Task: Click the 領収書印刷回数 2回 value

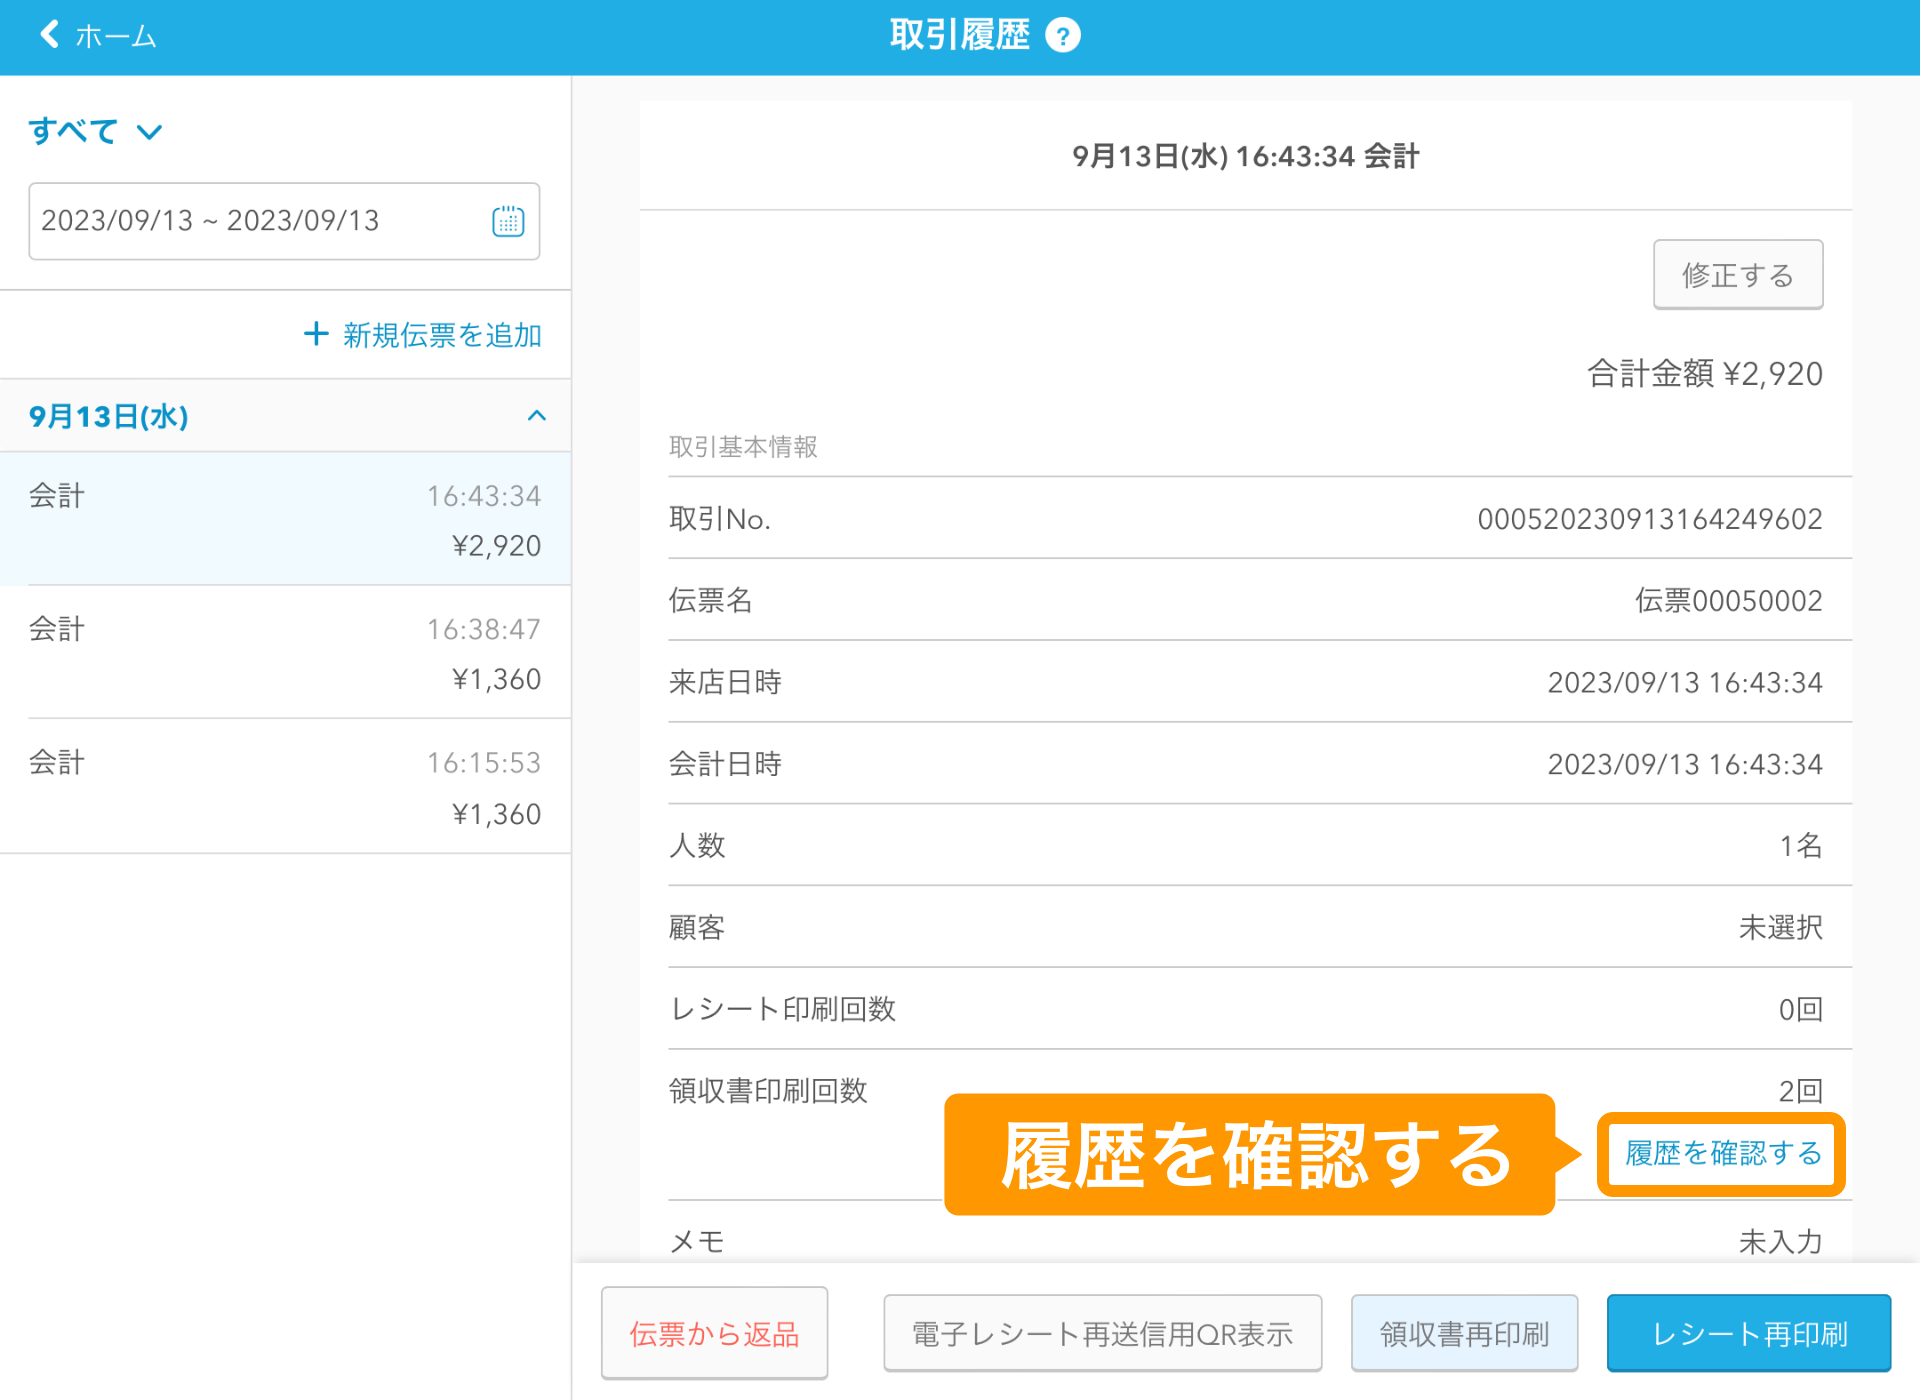Action: (x=1801, y=1090)
